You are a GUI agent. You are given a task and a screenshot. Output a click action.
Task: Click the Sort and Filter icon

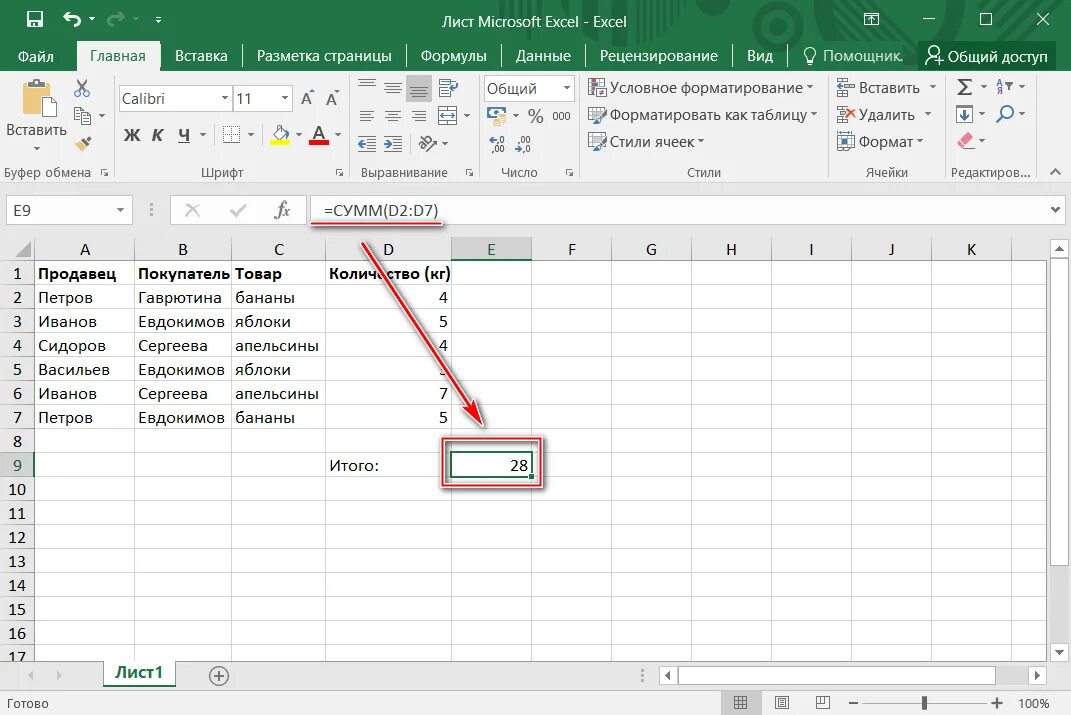(x=1005, y=87)
